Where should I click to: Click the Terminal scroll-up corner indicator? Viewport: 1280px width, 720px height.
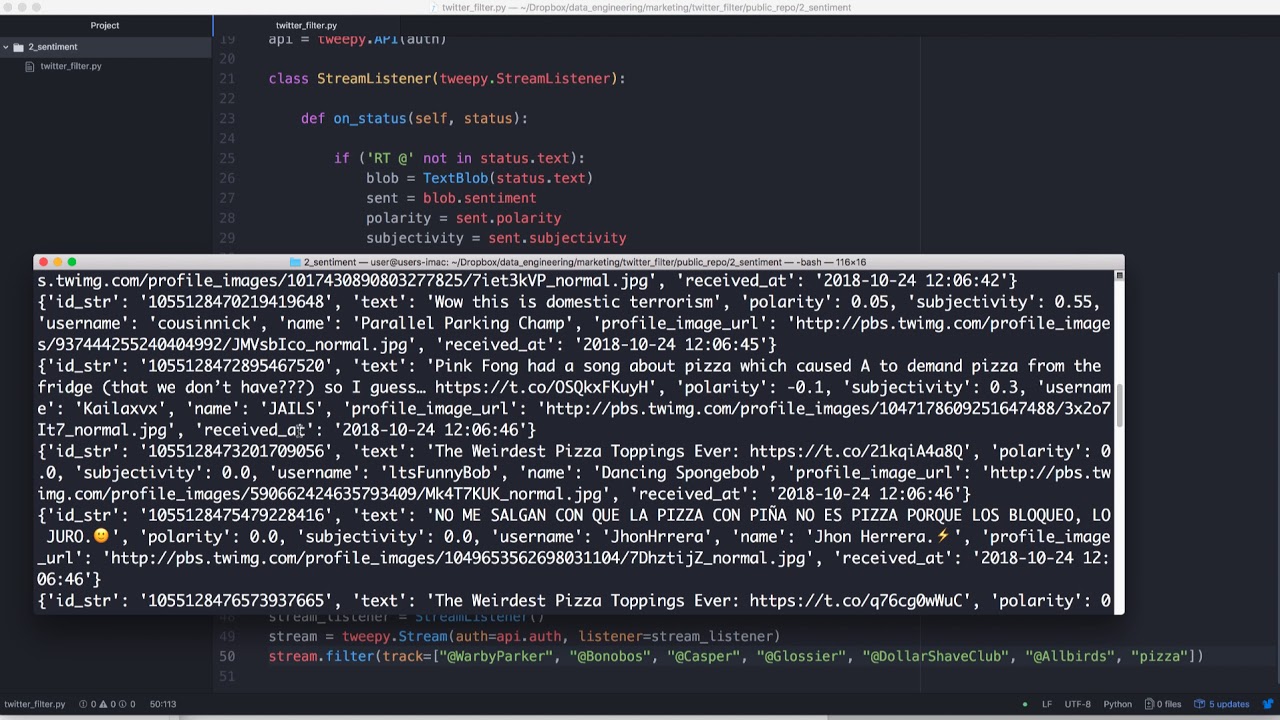(1119, 275)
